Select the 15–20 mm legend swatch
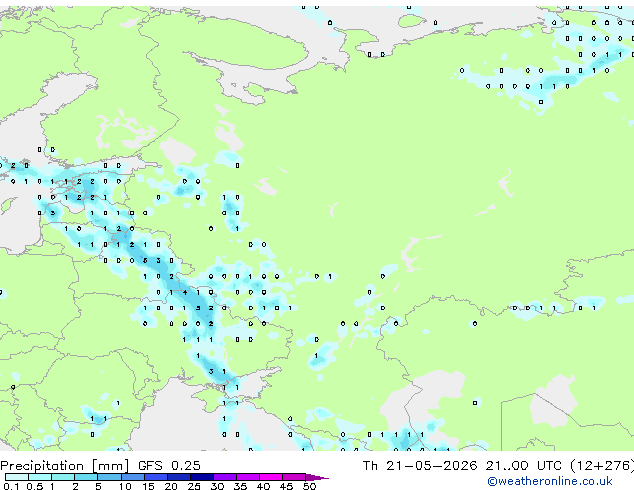This screenshot has width=634, height=490. pyautogui.click(x=155, y=477)
